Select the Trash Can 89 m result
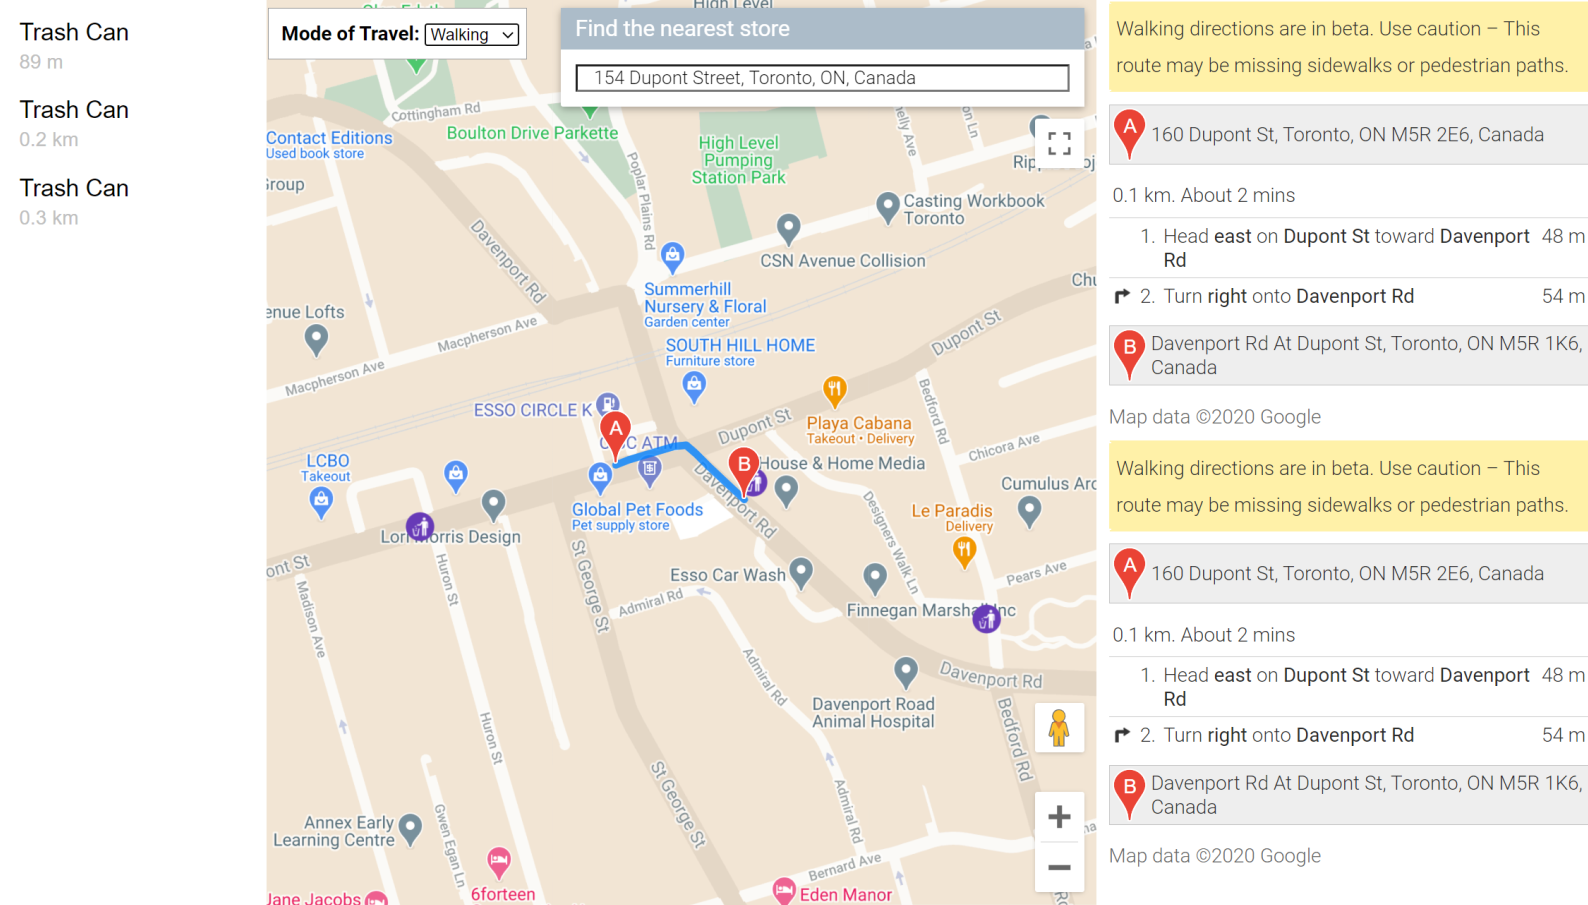Screen dimensions: 1588x905 coord(74,46)
